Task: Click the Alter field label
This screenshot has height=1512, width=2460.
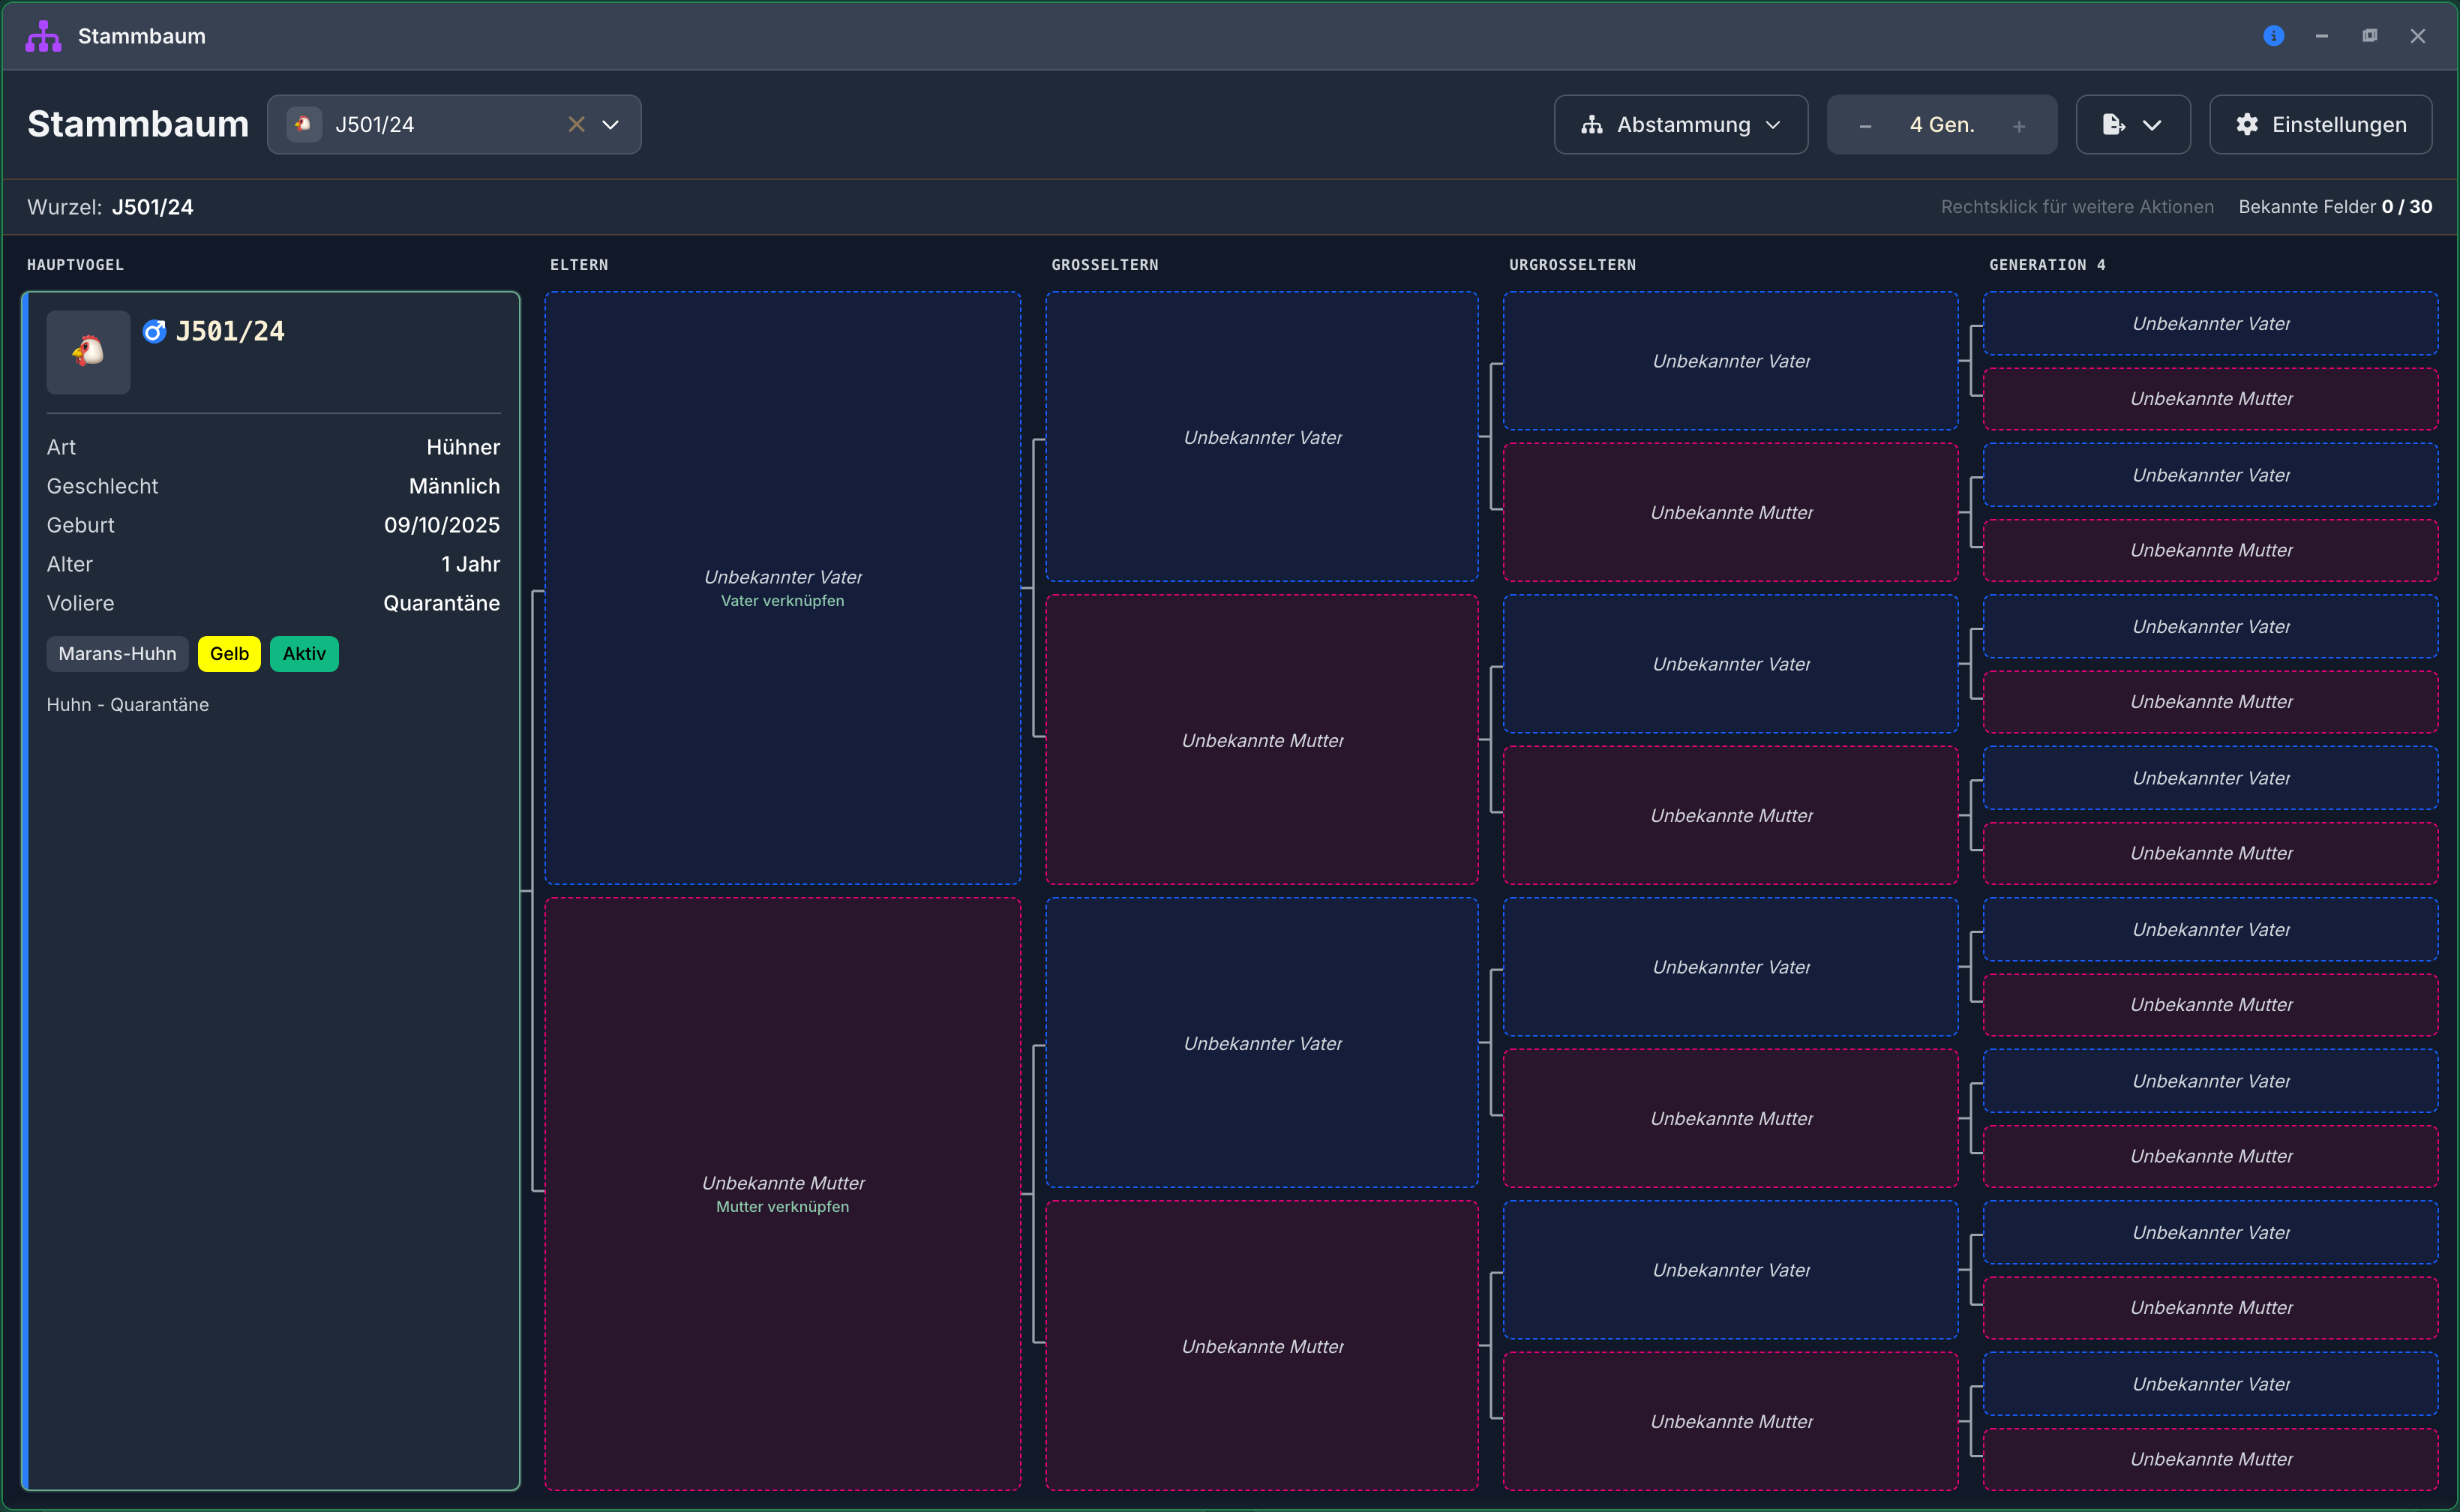Action: 69,564
